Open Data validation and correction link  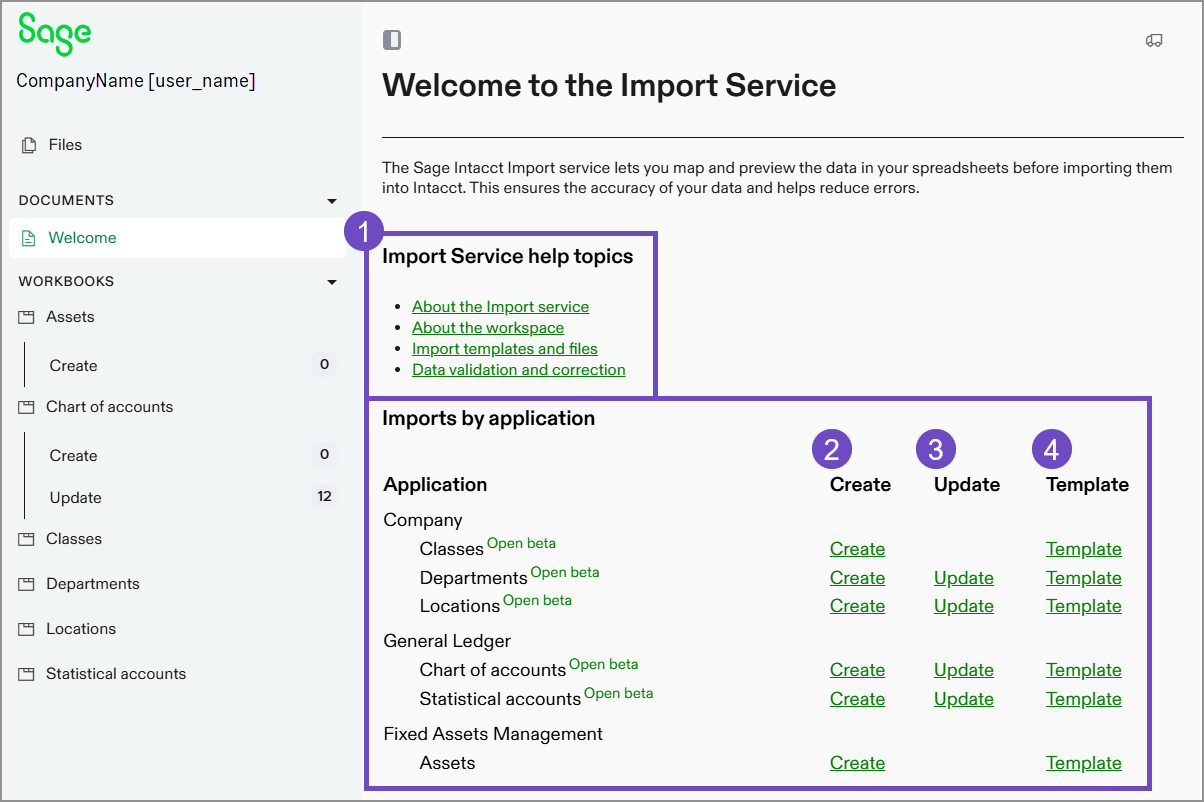(518, 370)
